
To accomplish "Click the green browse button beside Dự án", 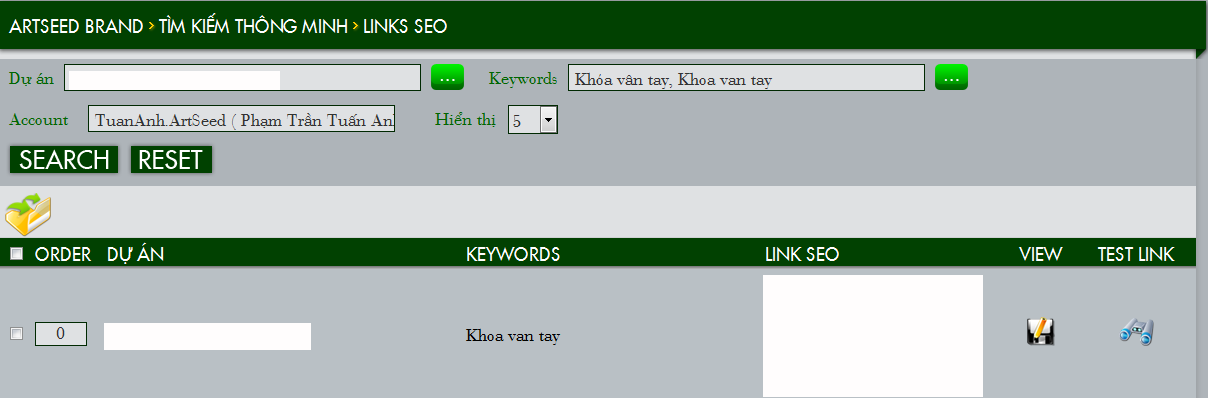I will [x=447, y=77].
